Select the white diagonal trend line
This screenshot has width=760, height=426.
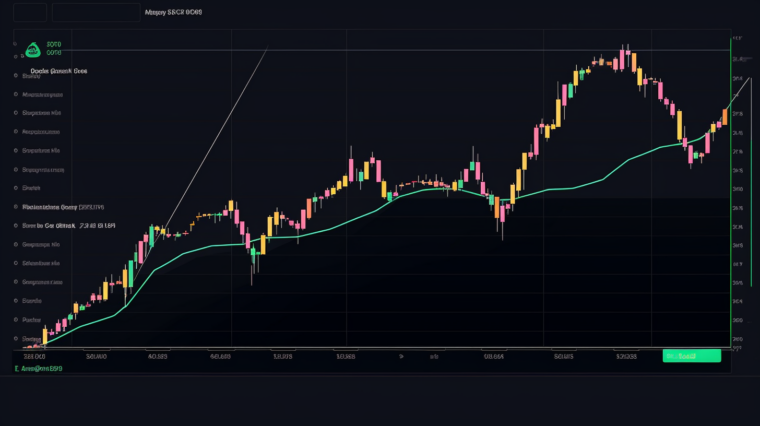215,140
